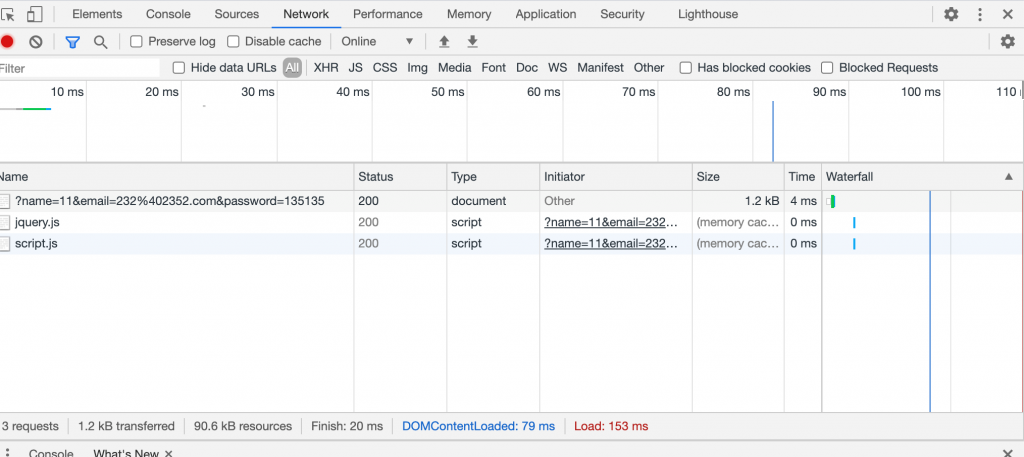
Task: Open initiator link for jquery.js request
Action: [x=611, y=222]
